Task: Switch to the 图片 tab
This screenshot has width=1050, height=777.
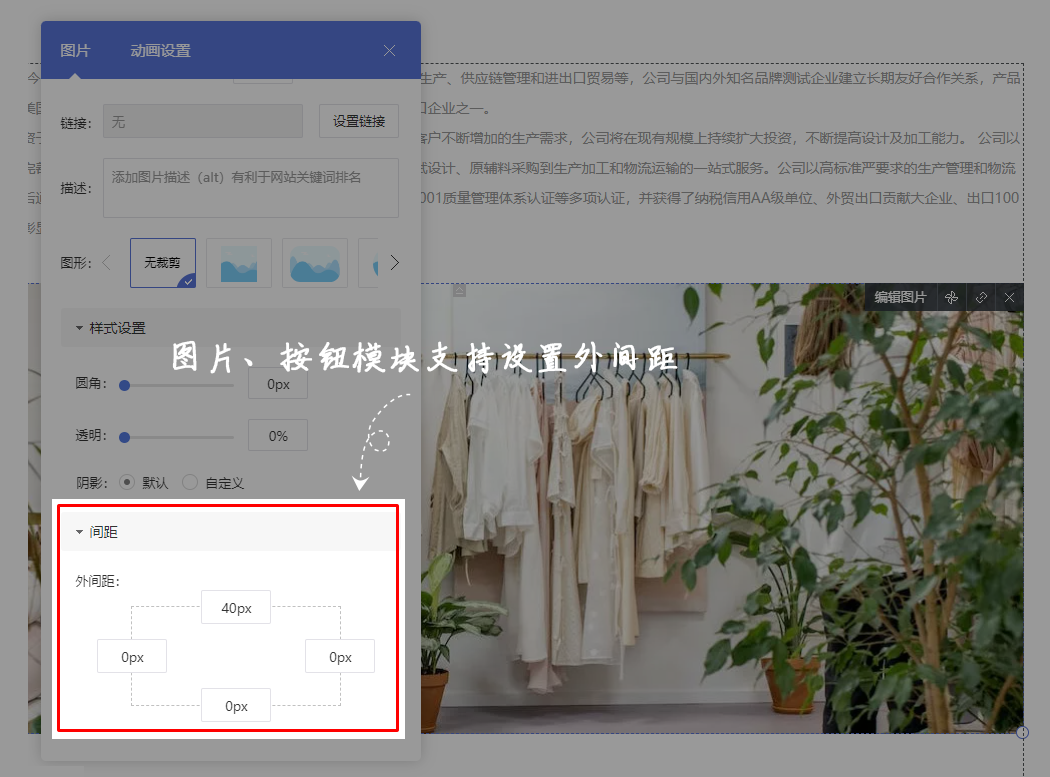Action: click(x=75, y=50)
